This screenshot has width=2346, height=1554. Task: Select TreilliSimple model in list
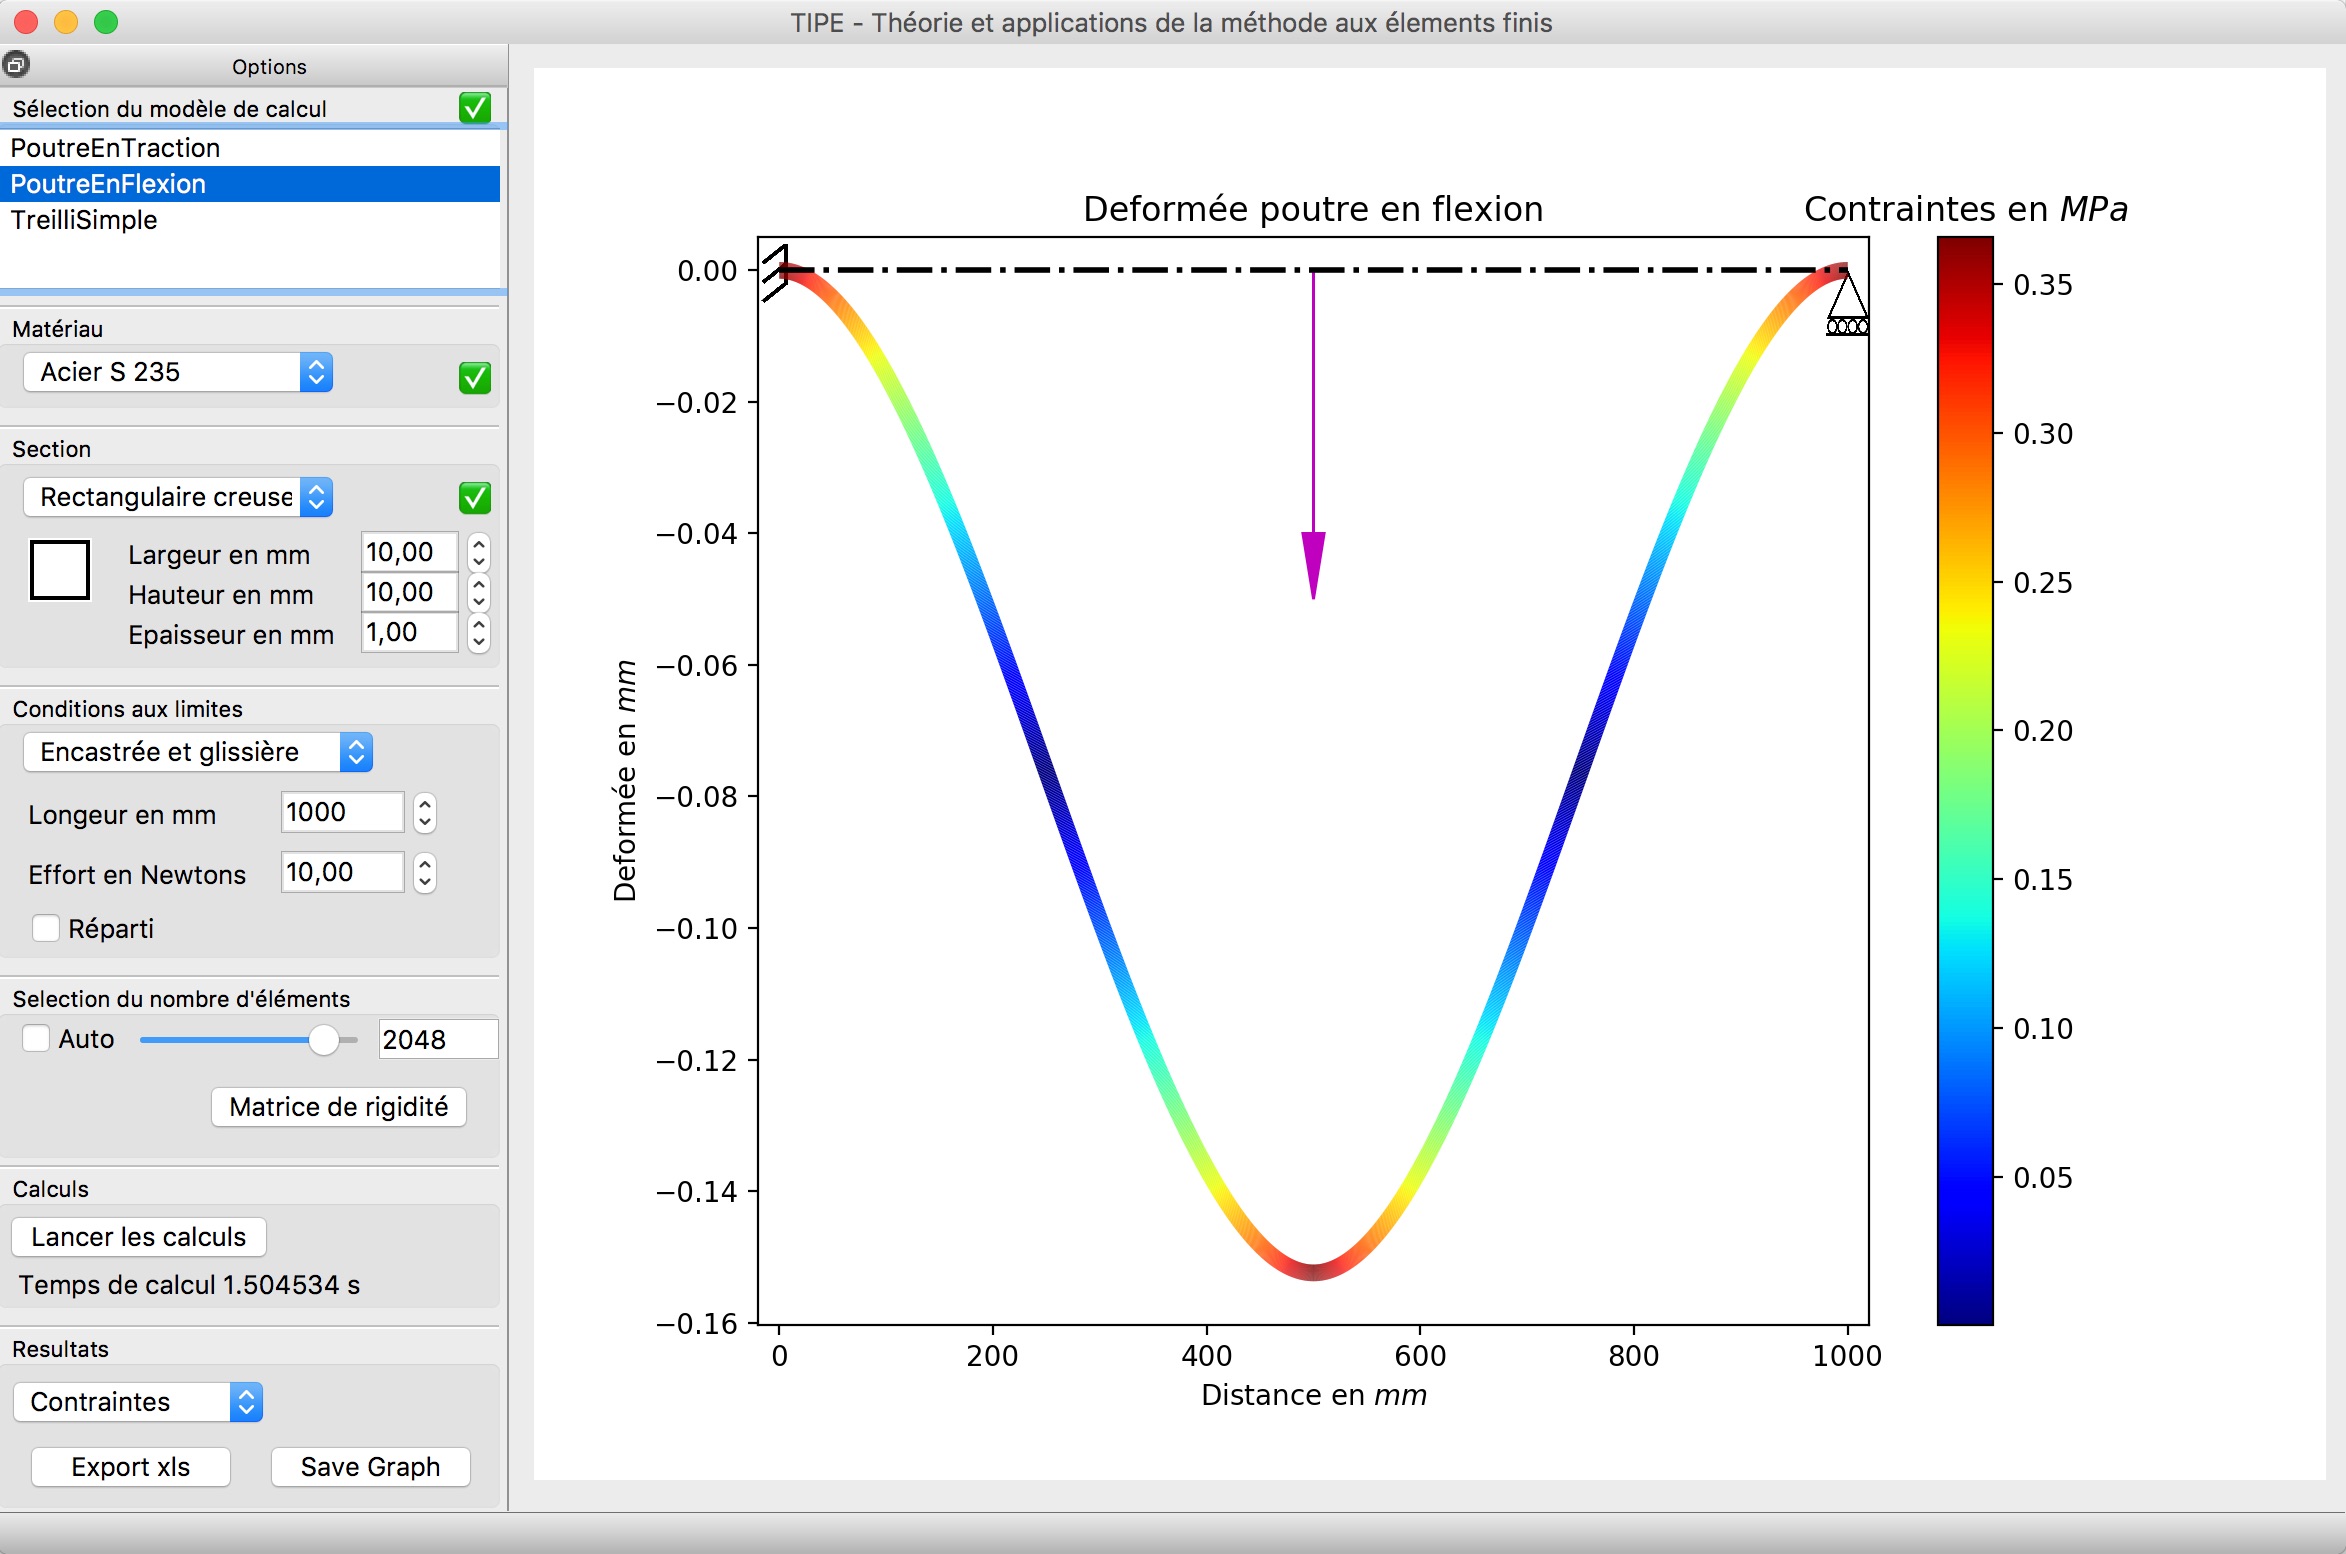pos(84,220)
